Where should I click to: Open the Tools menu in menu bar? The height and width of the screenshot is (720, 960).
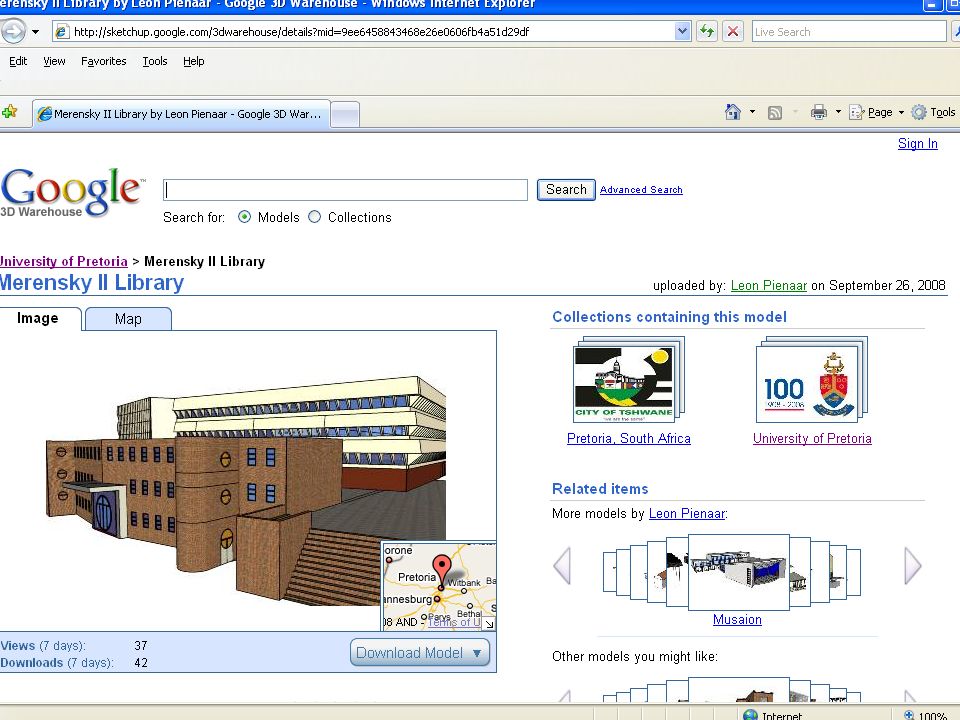[x=155, y=61]
